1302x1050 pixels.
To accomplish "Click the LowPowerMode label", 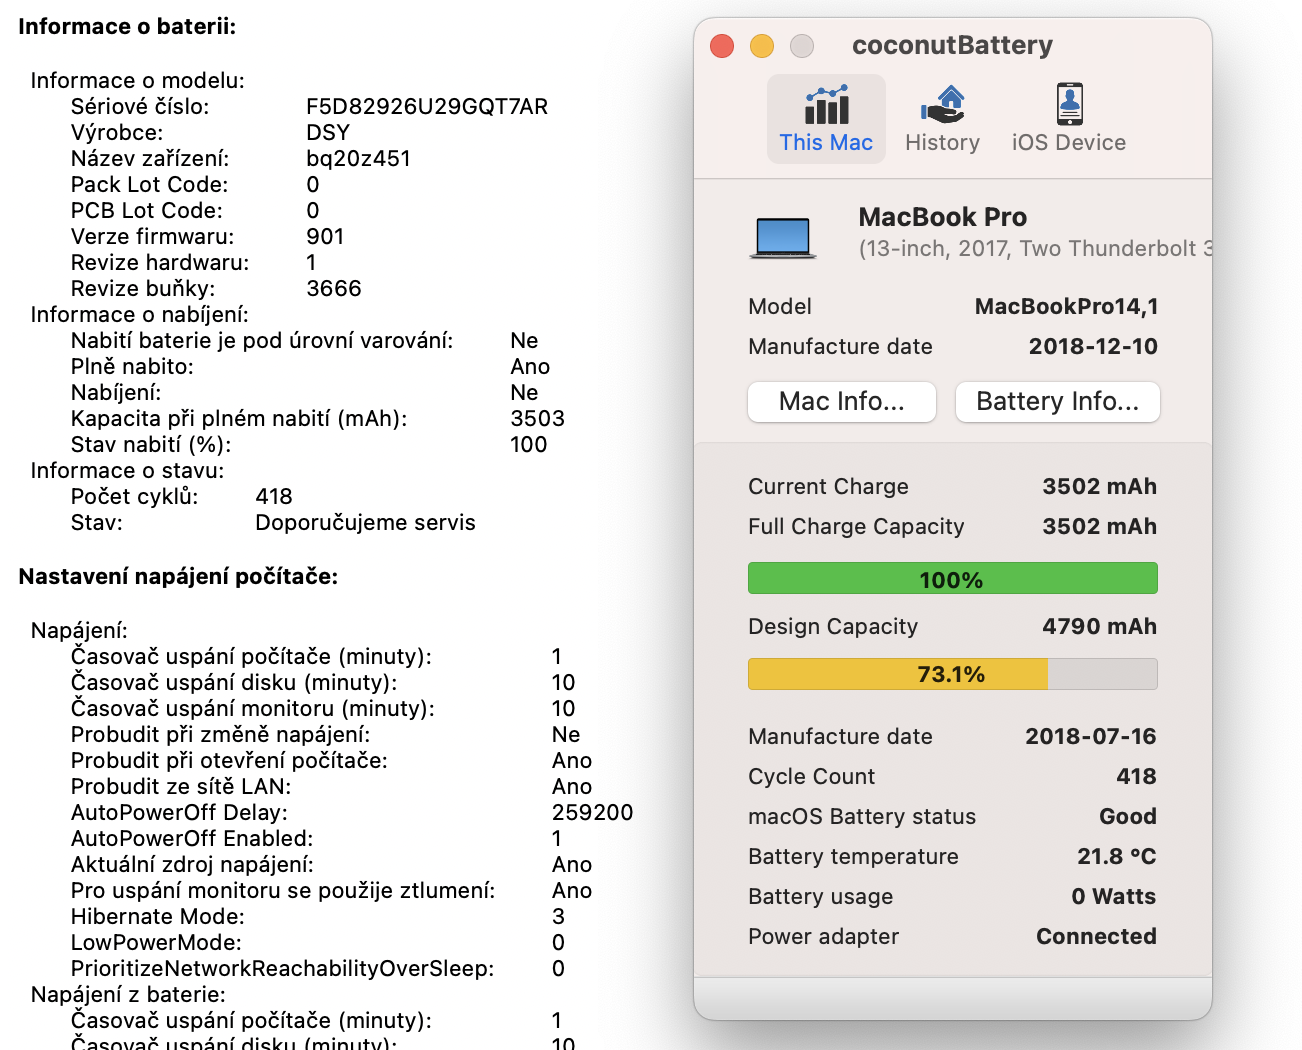I will pyautogui.click(x=156, y=943).
